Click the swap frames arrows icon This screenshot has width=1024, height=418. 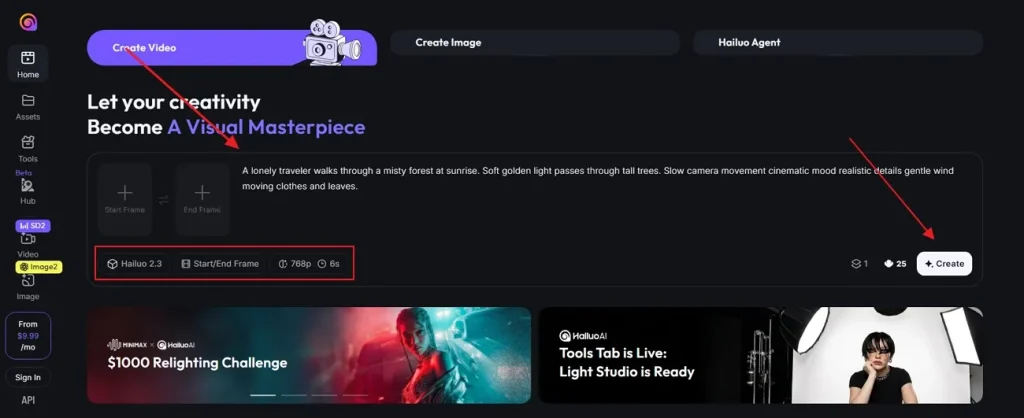tap(164, 200)
